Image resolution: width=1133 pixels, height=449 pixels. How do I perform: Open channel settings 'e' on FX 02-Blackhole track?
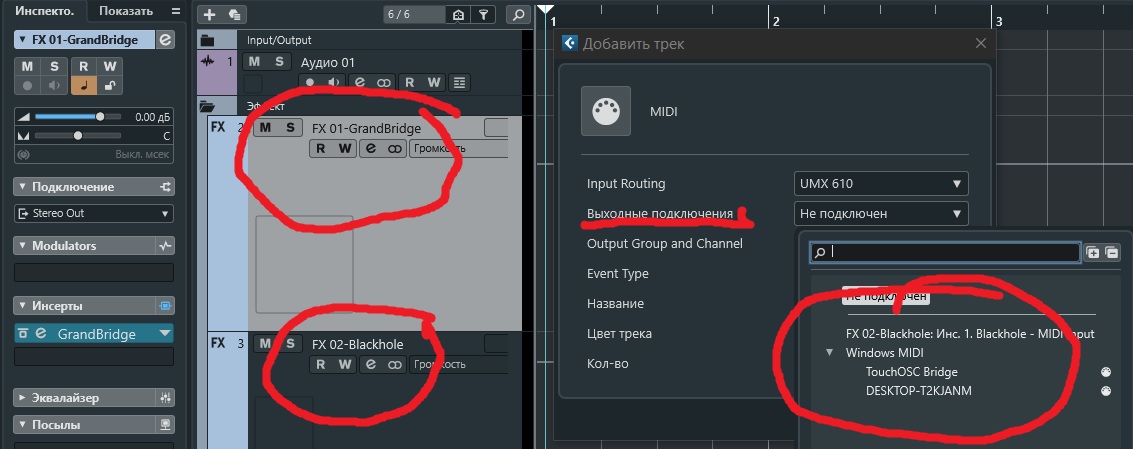click(371, 364)
